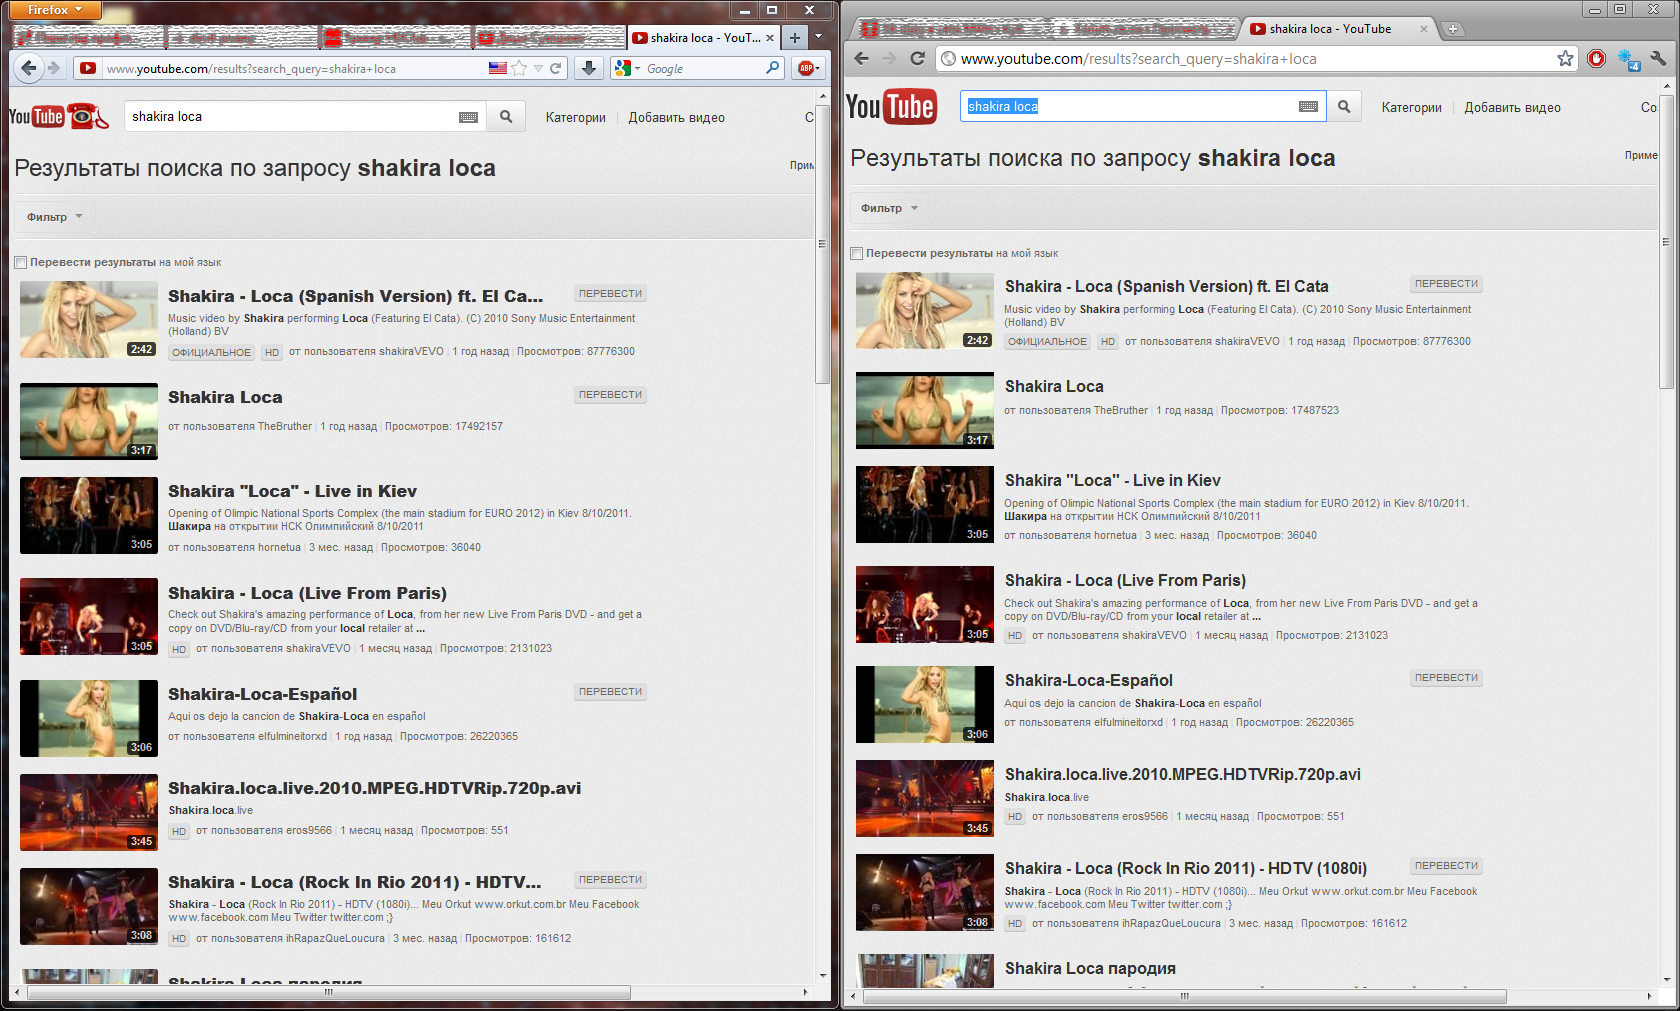Open the Google search engine selector in Firefox
The height and width of the screenshot is (1011, 1680).
(x=627, y=68)
